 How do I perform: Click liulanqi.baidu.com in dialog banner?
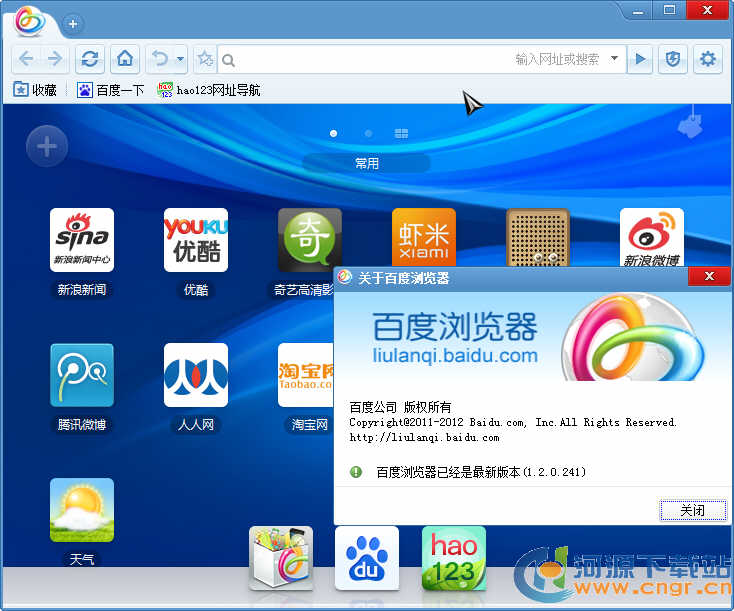click(455, 356)
